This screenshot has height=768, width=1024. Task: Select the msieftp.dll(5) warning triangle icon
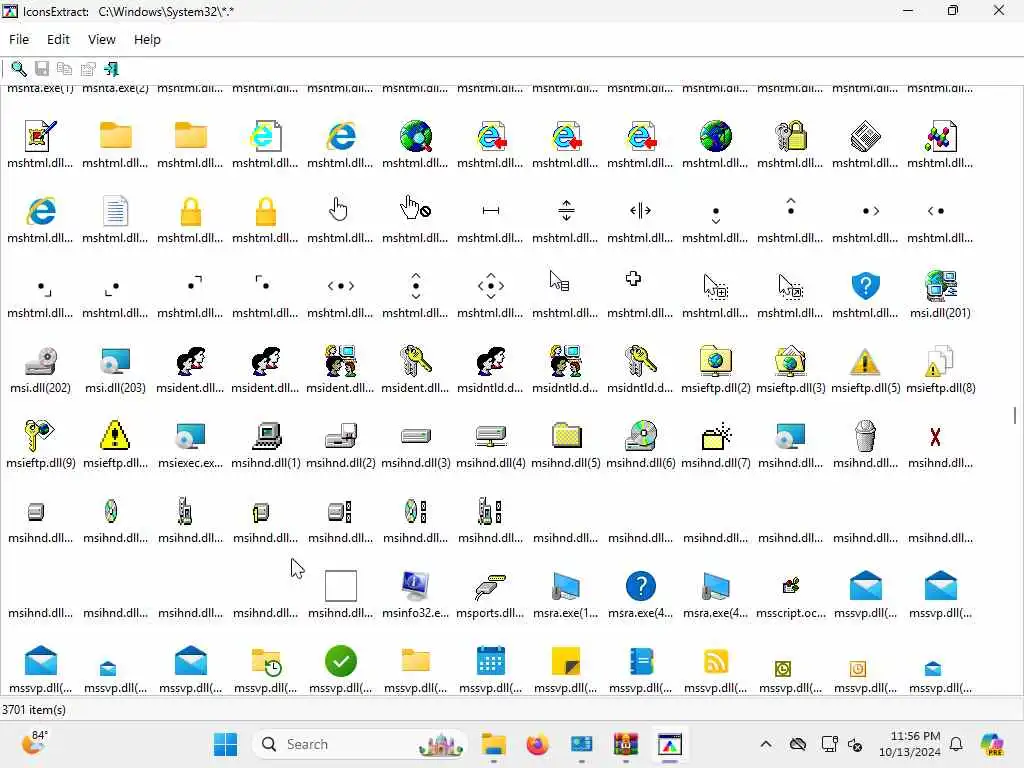(x=865, y=360)
